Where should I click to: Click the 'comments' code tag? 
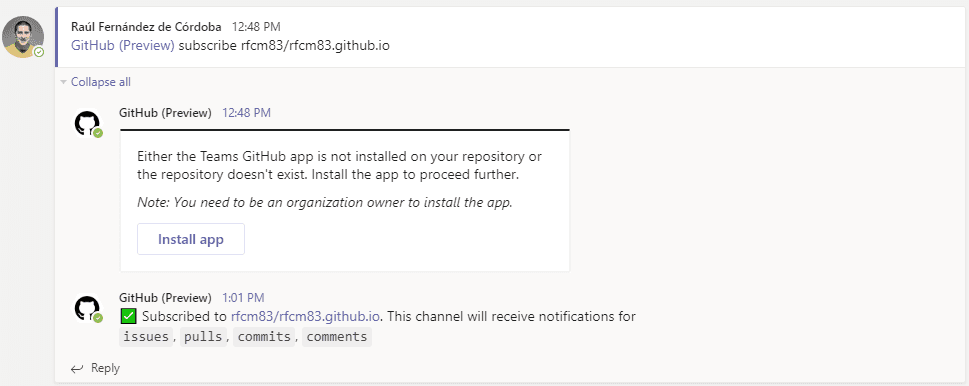(337, 337)
